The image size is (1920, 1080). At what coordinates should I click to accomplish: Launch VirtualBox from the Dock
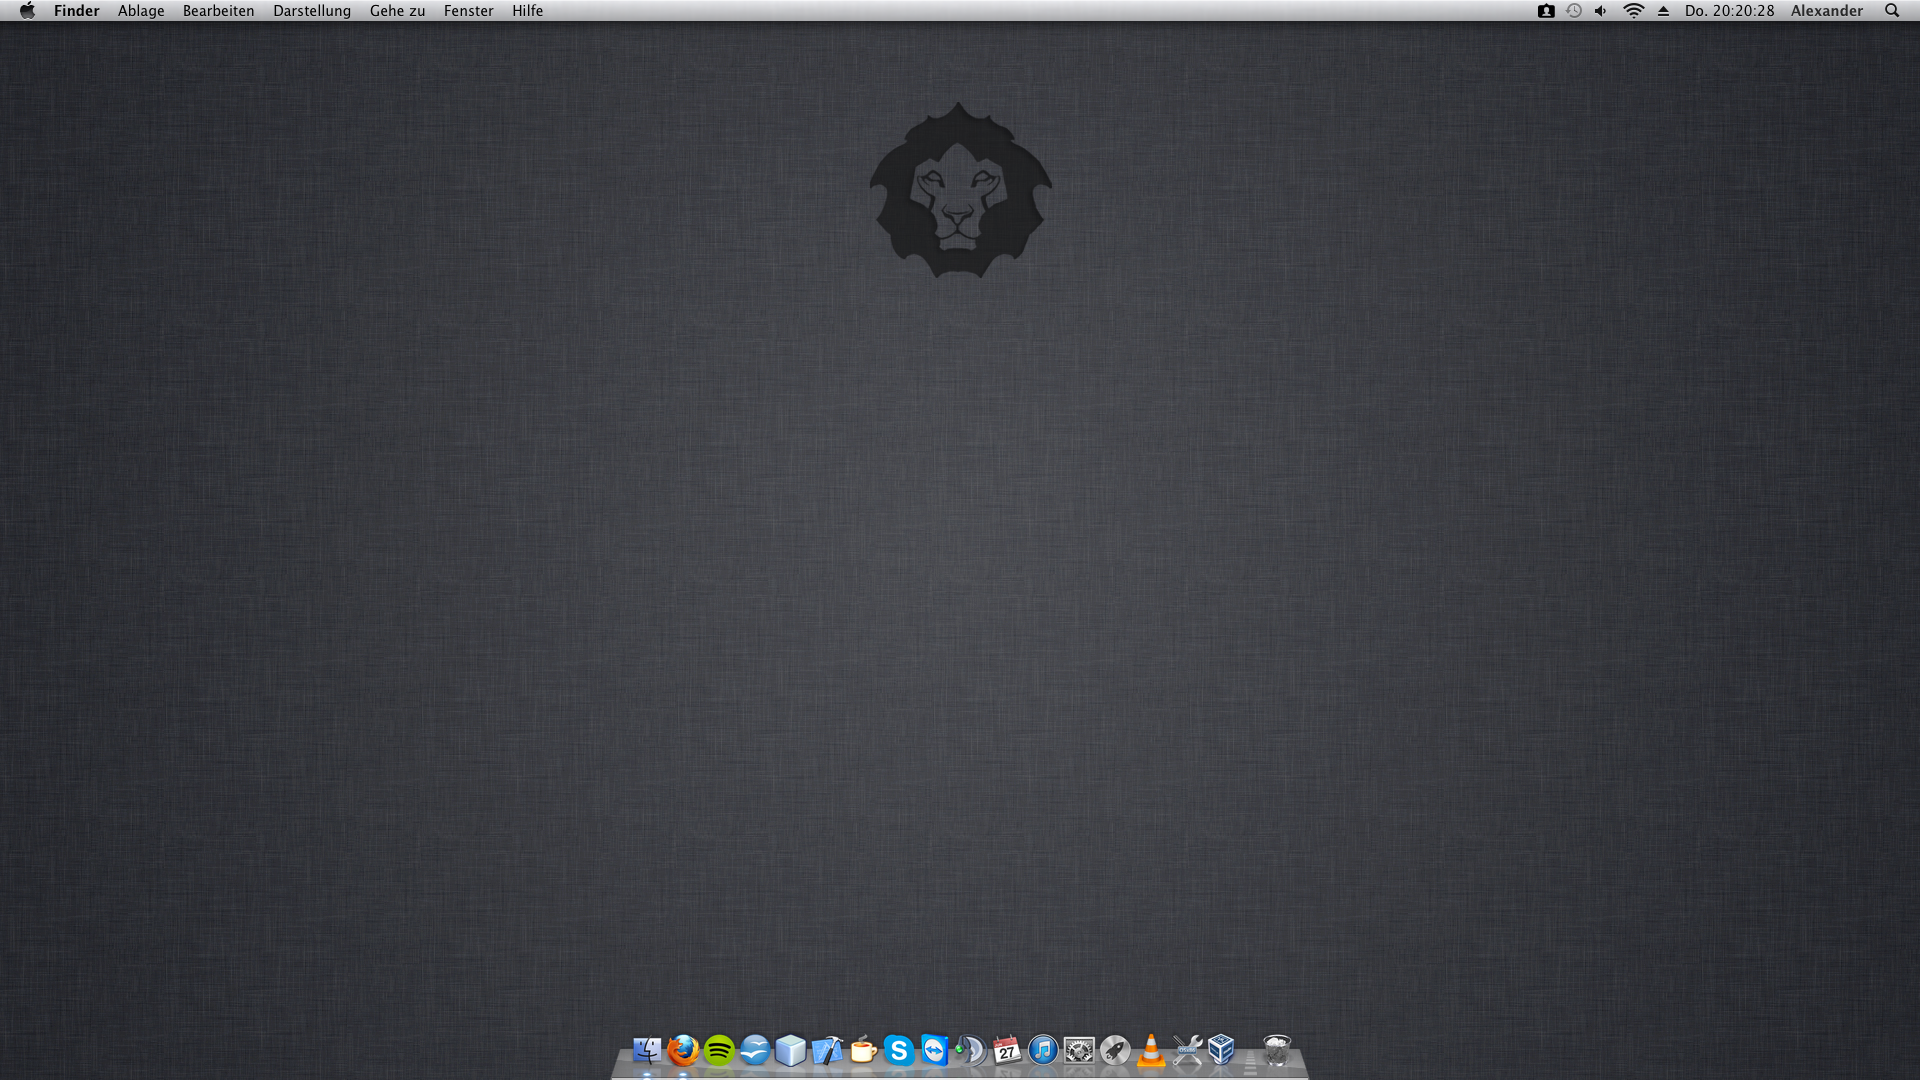1222,1050
